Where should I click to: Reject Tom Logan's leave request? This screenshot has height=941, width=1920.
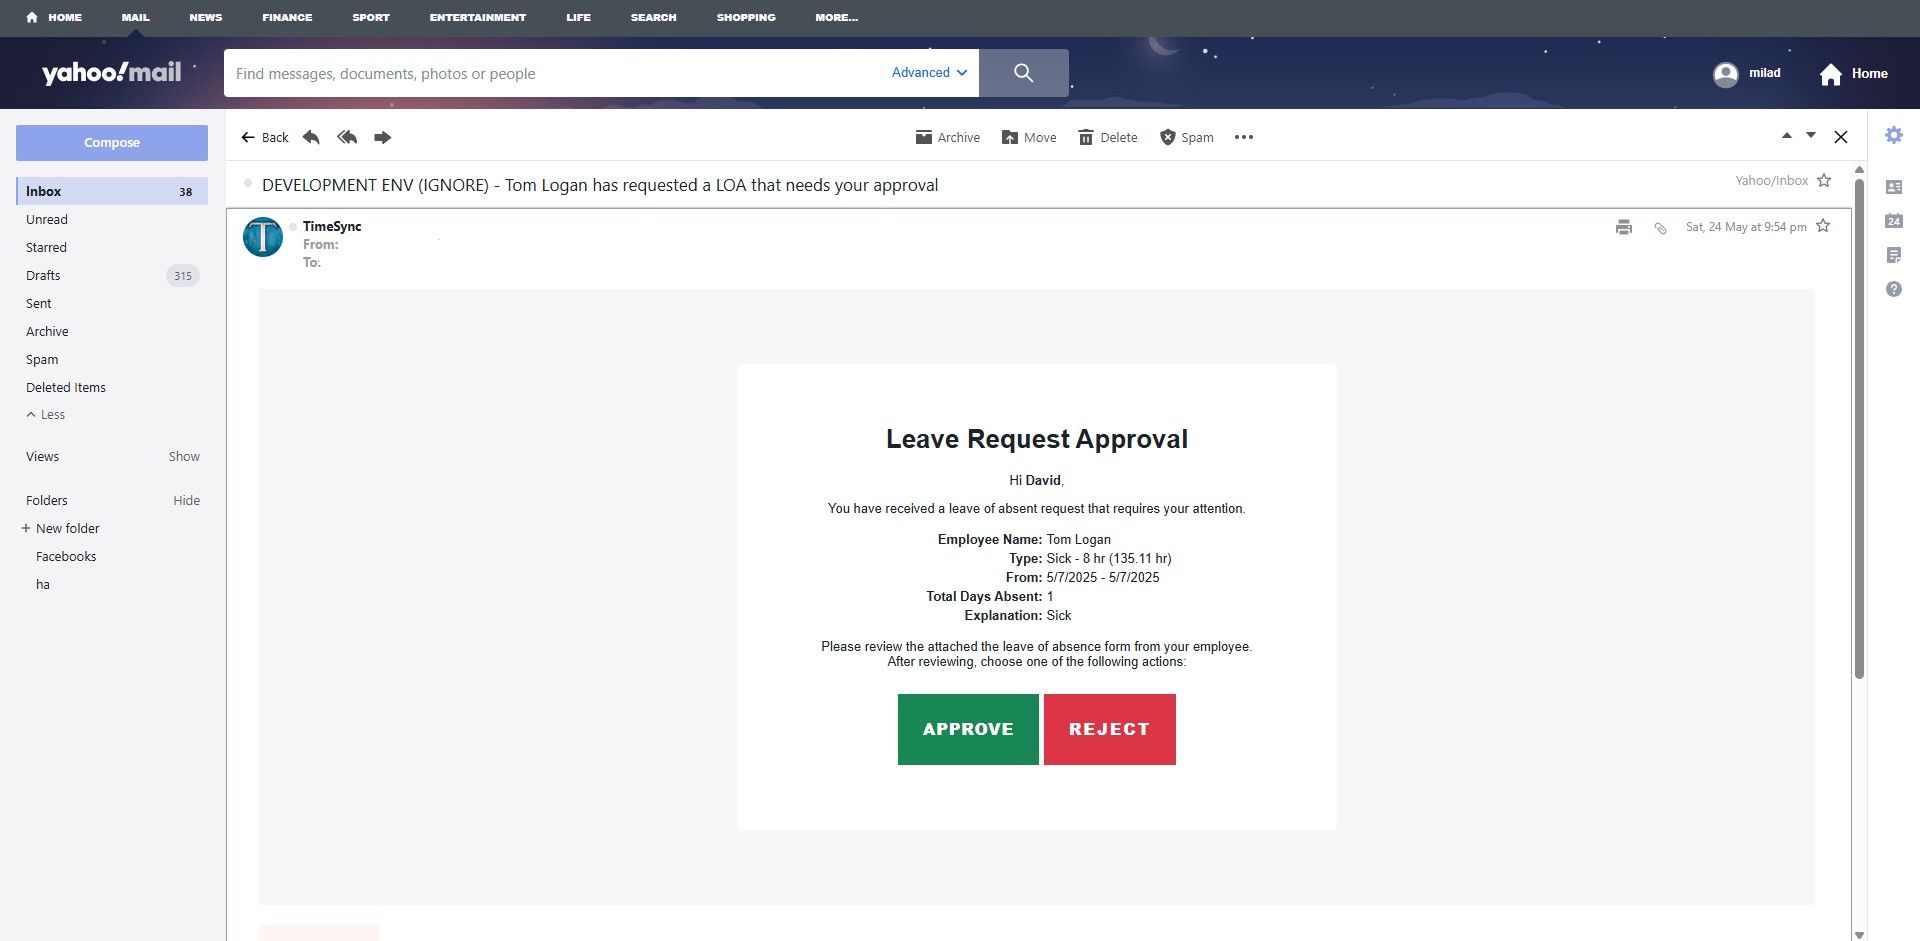(x=1110, y=729)
